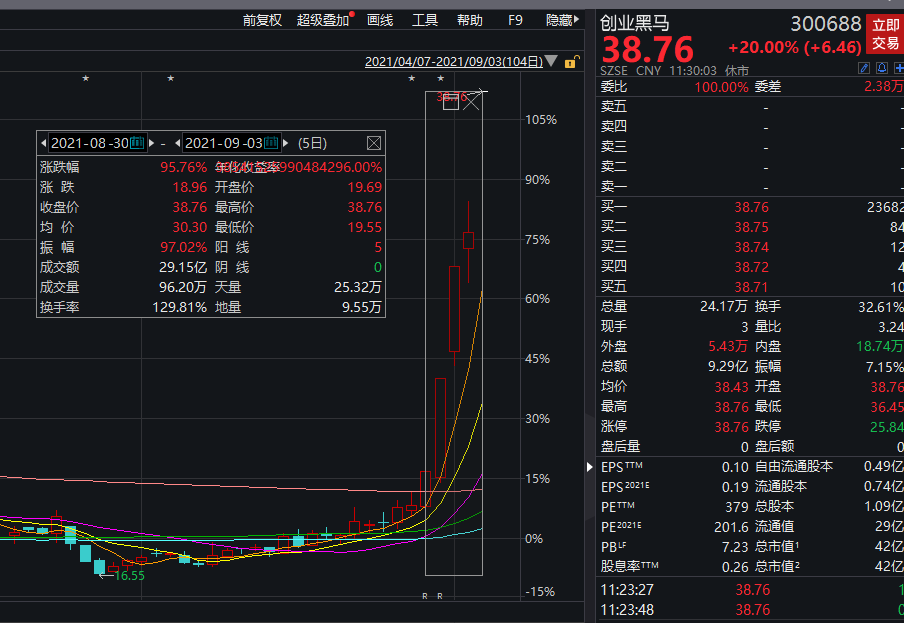Screen dimensions: 904x623
Task: Click the blue plus add-to-watchlist icon
Action: coord(898,69)
